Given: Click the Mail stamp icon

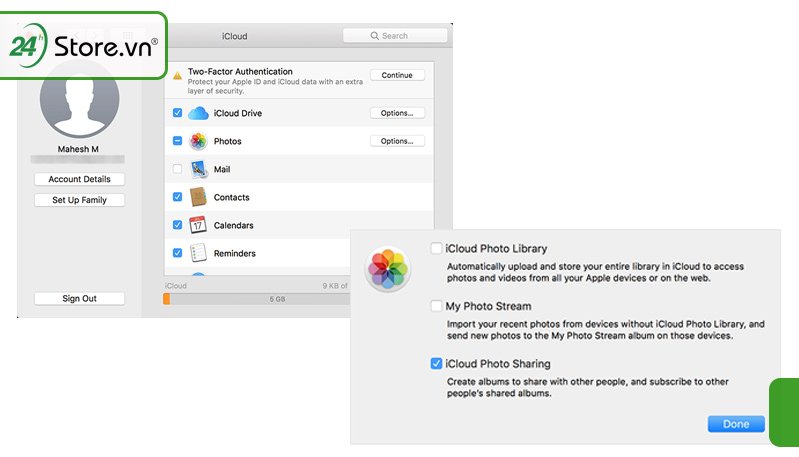Looking at the screenshot, I should tap(197, 169).
